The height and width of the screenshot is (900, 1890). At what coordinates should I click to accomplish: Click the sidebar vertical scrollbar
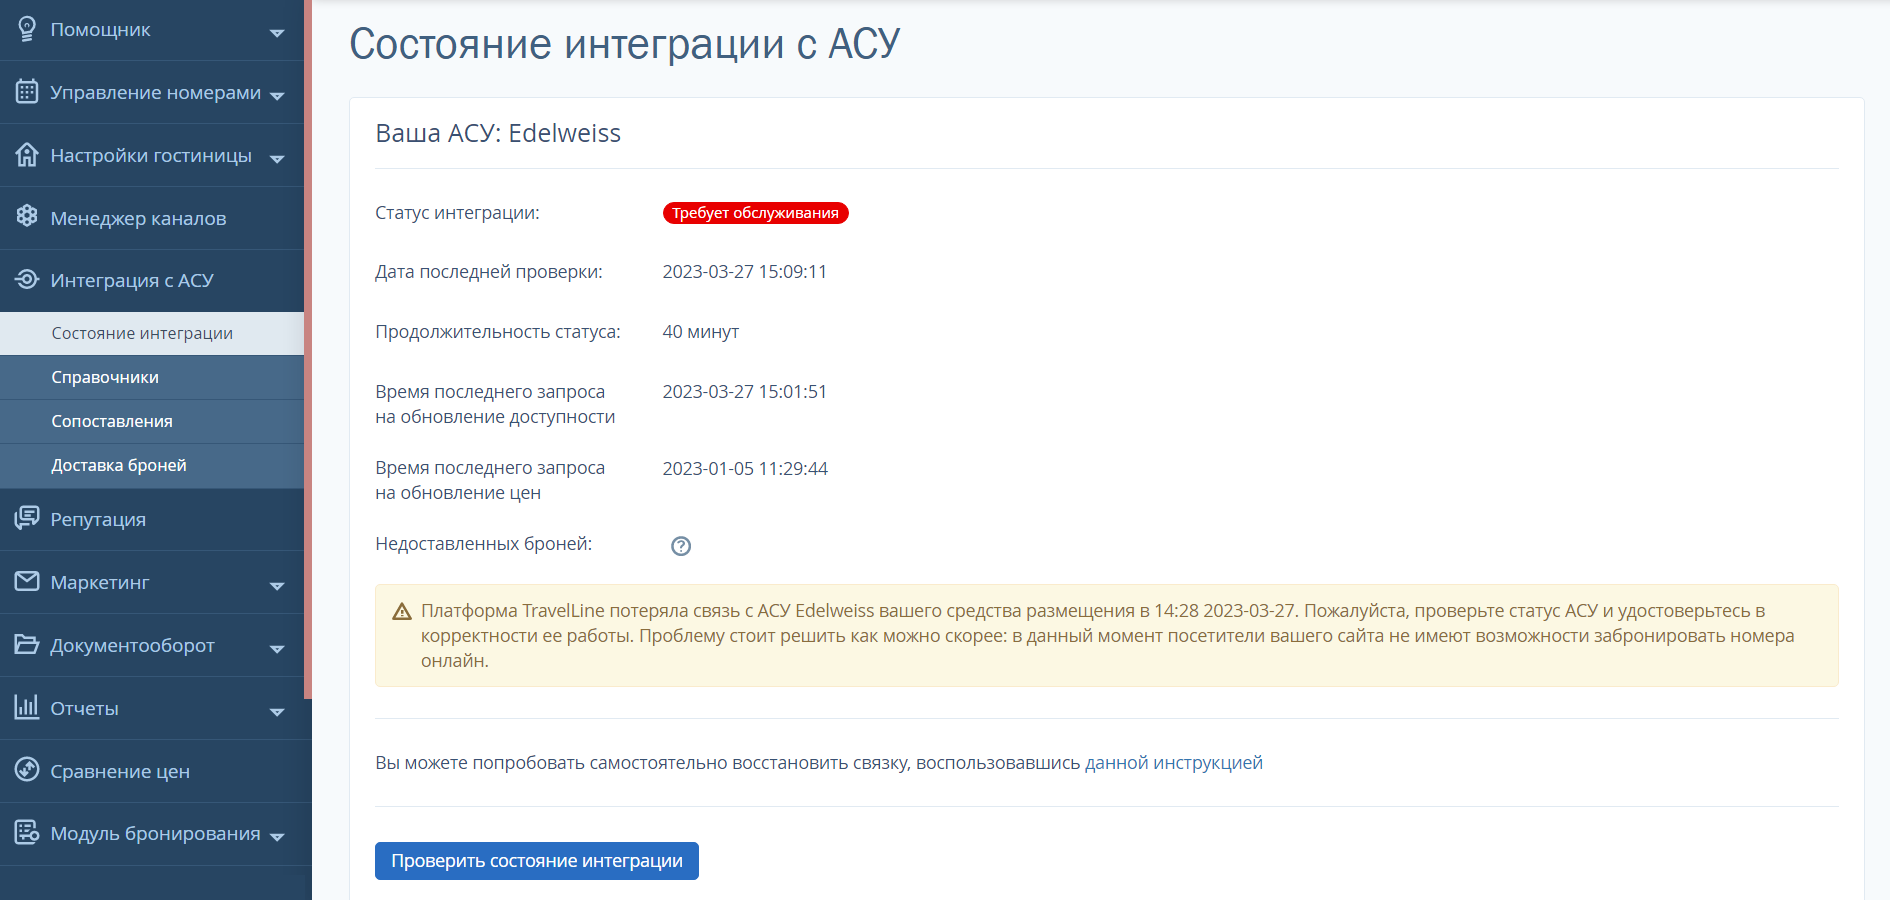pyautogui.click(x=308, y=349)
